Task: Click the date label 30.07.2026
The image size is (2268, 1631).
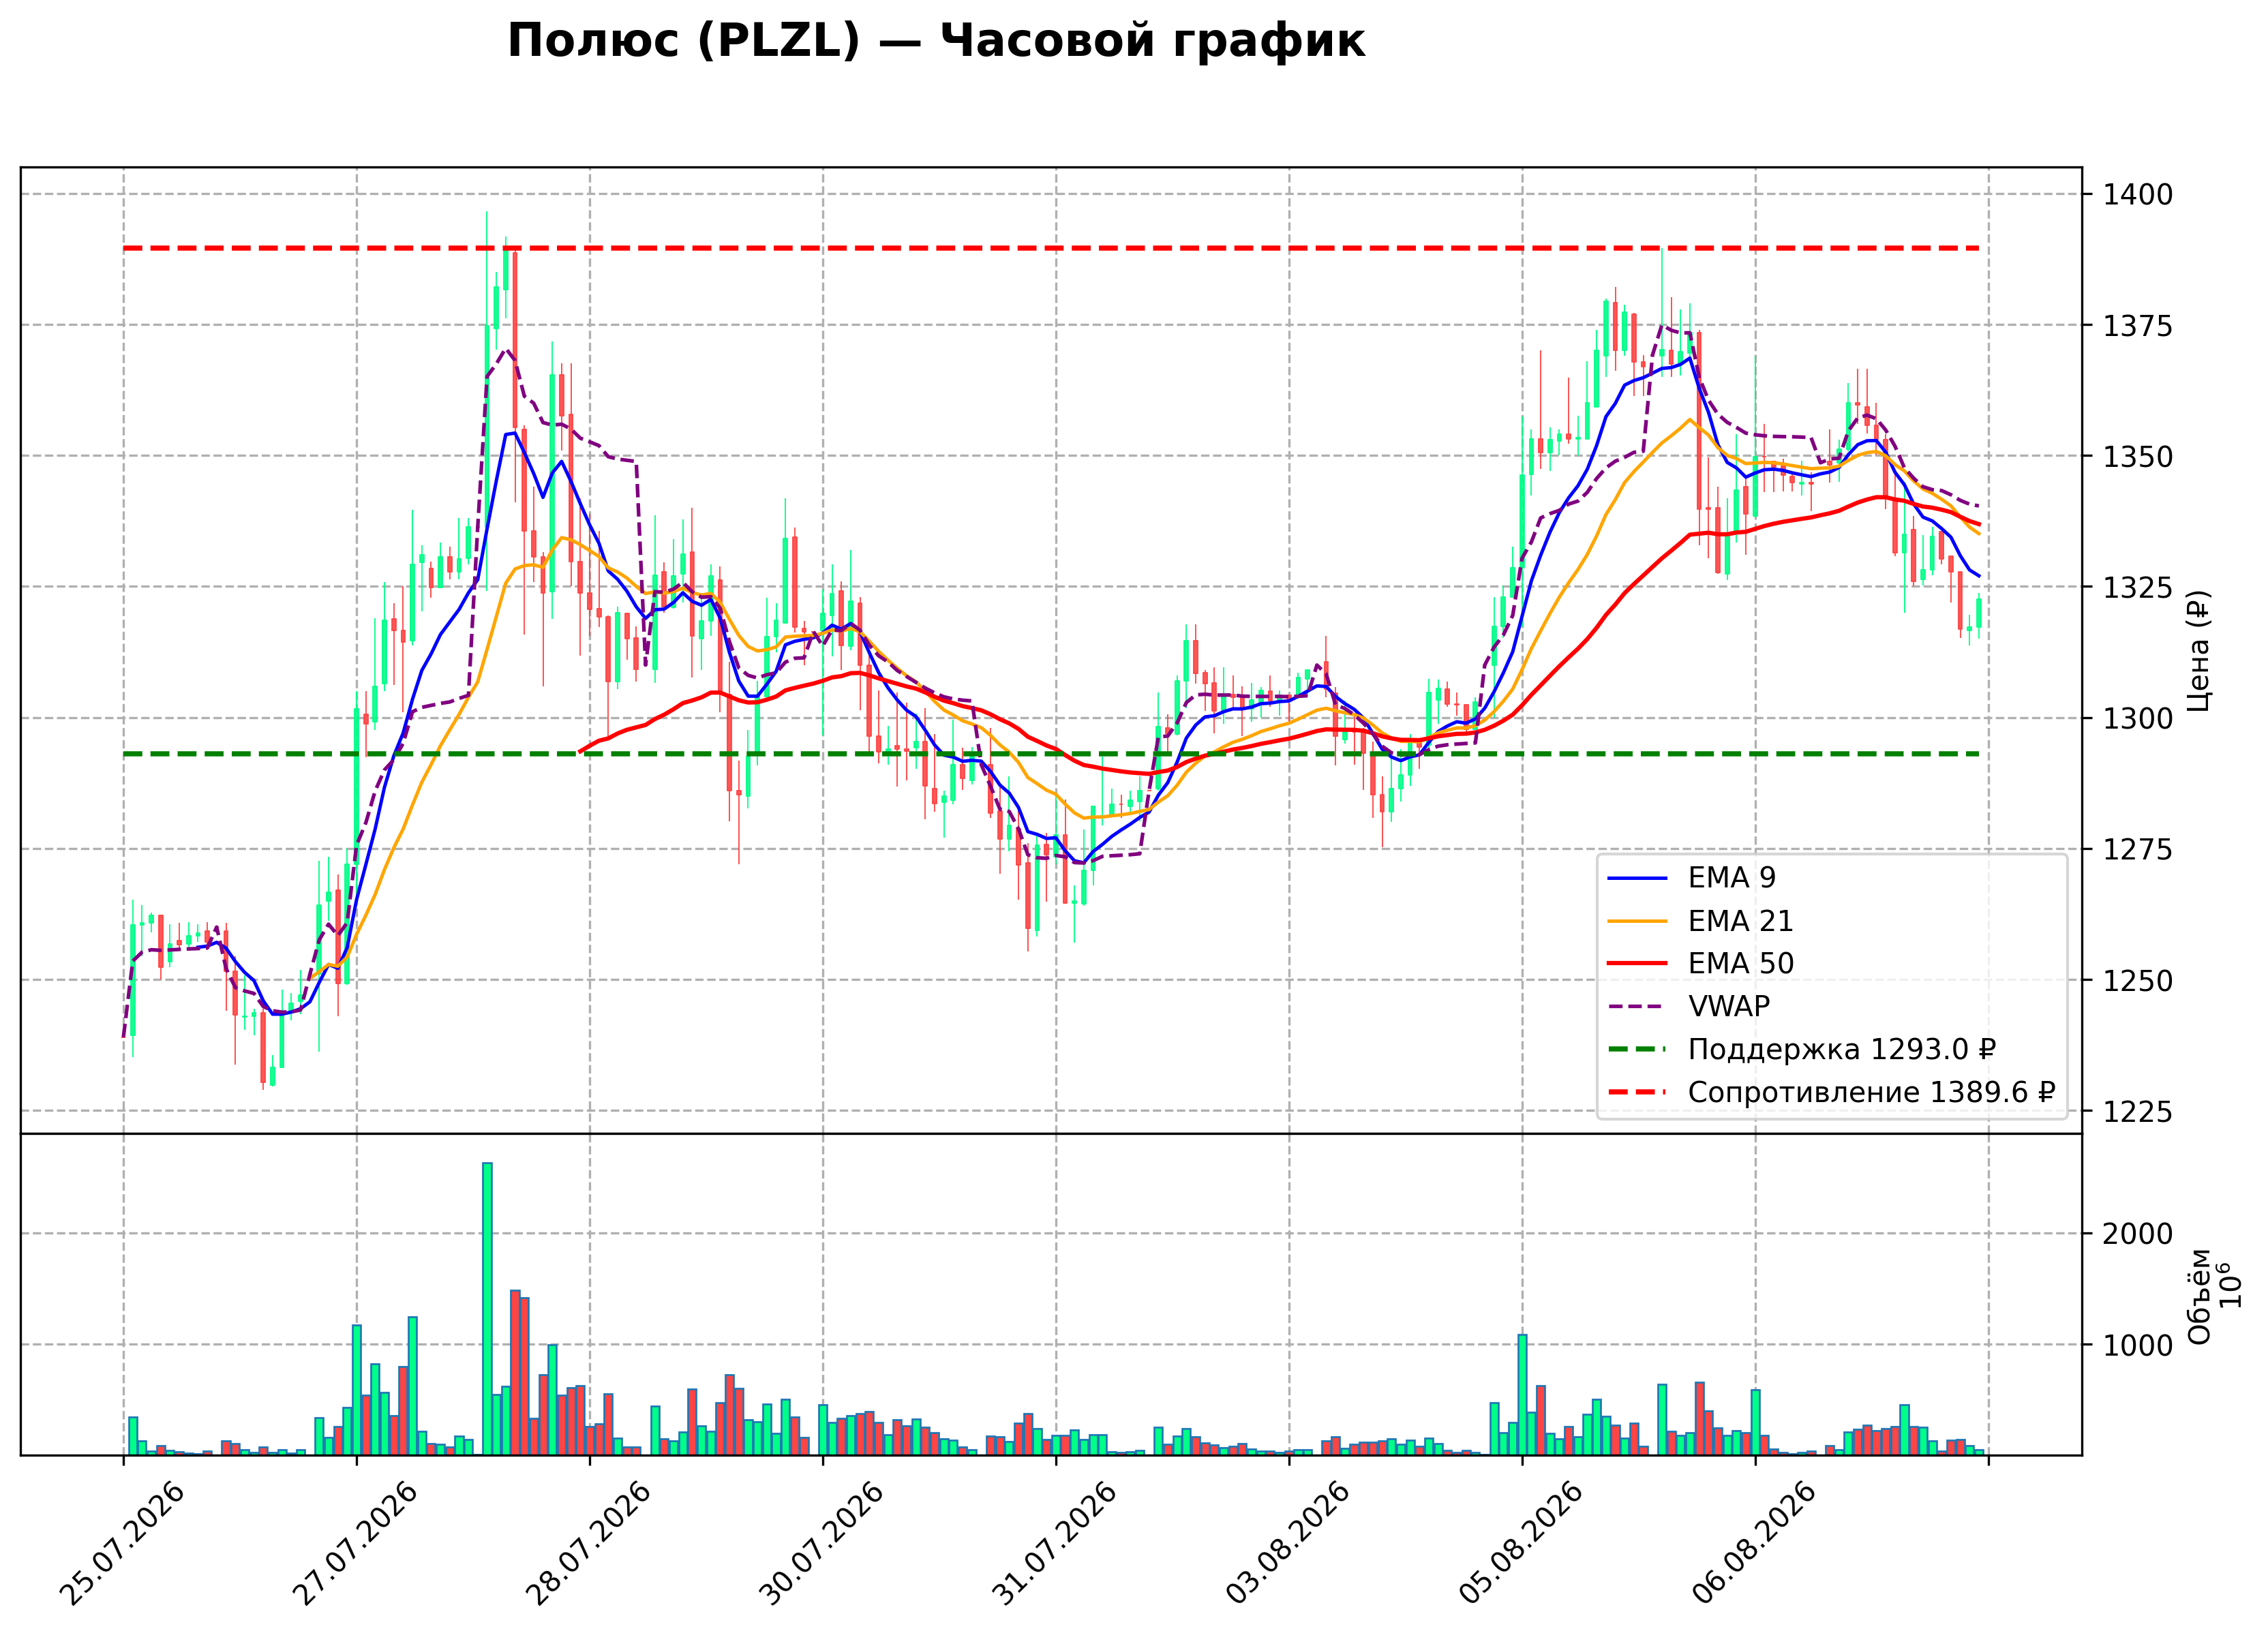Action: click(x=822, y=1543)
